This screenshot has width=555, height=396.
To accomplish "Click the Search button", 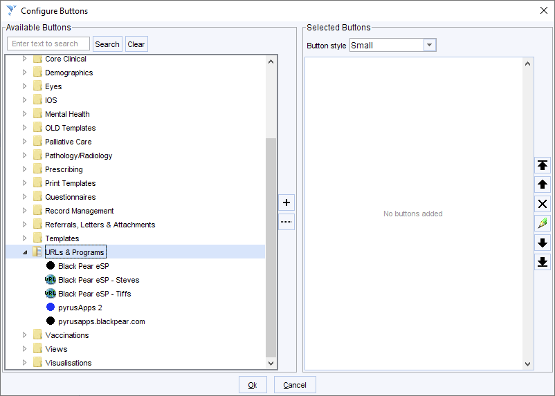I will click(x=107, y=44).
